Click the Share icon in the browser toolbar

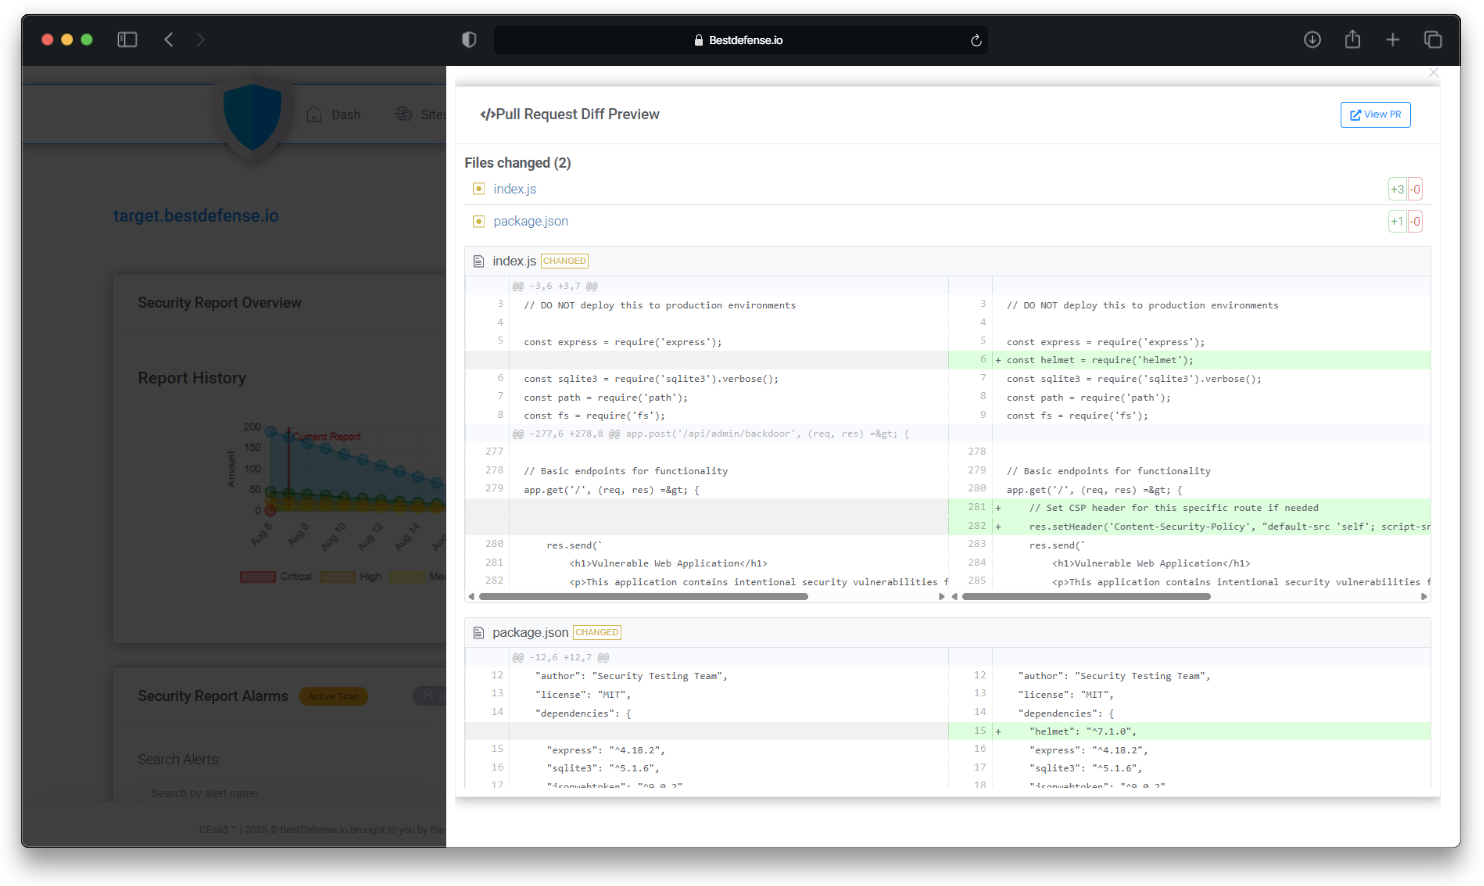tap(1352, 39)
